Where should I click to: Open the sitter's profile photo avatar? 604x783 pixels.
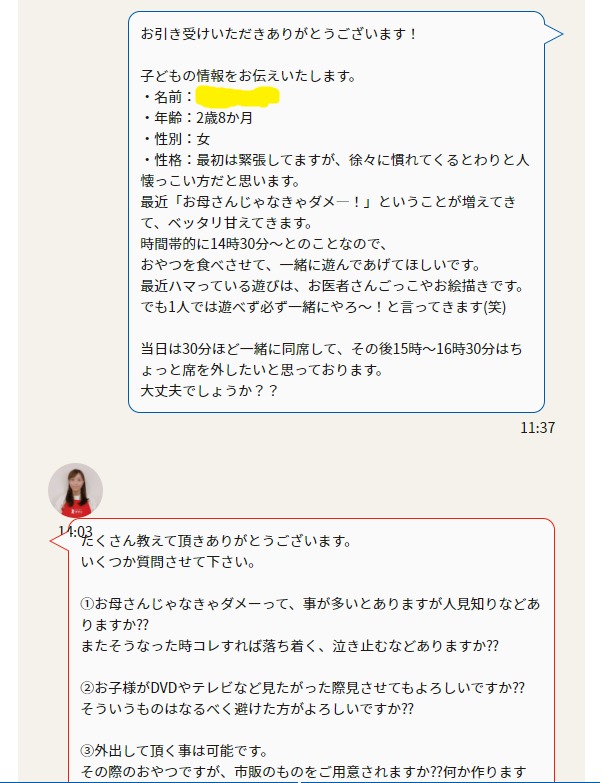click(75, 490)
